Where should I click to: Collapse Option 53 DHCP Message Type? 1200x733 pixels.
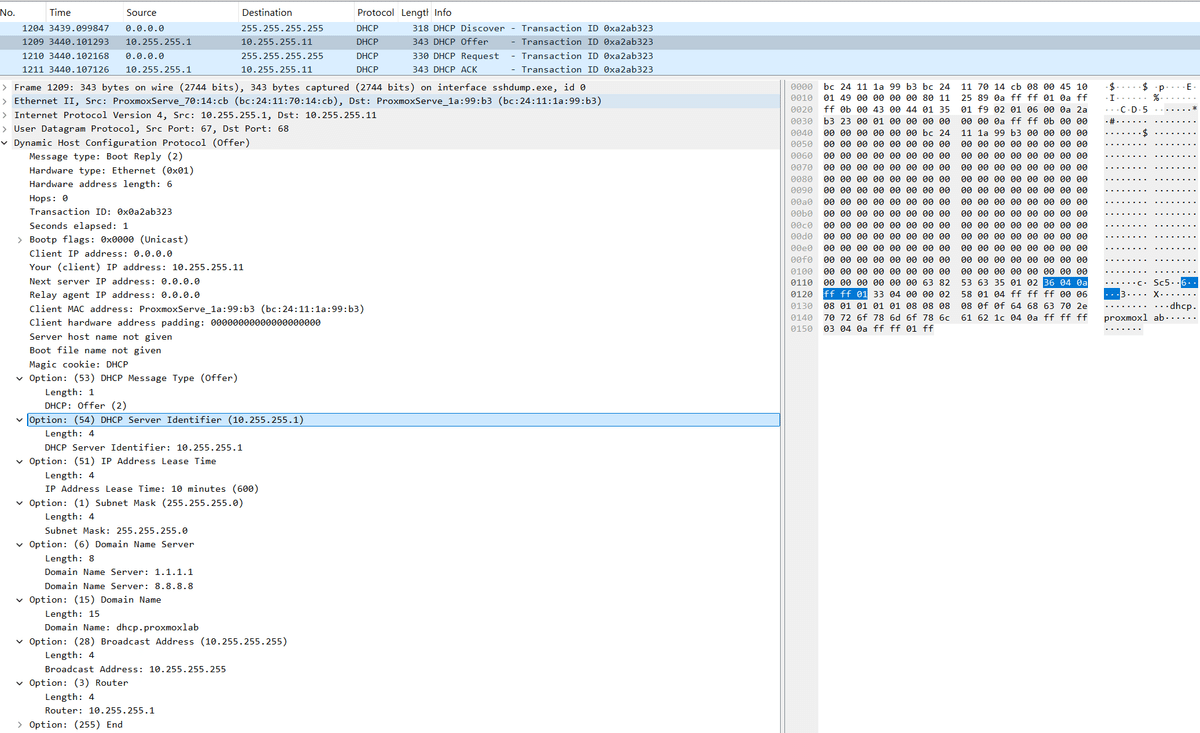(x=20, y=378)
